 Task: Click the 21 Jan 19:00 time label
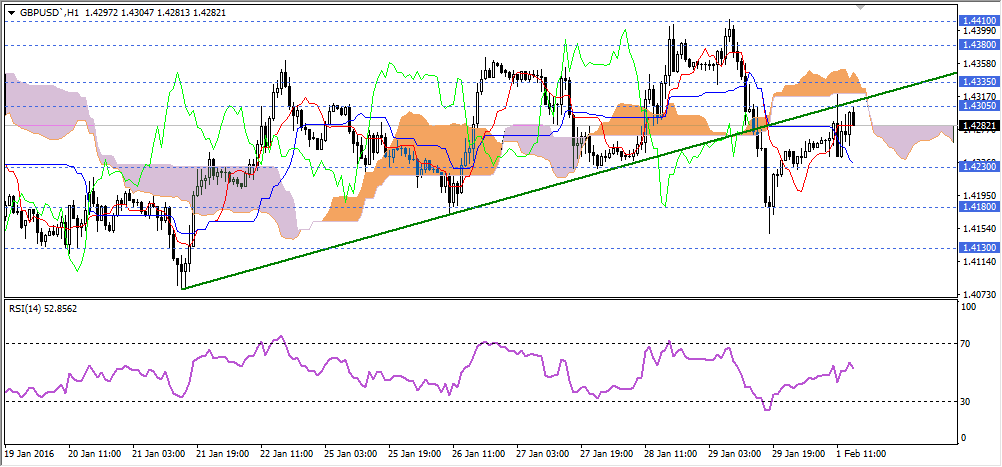(x=222, y=454)
